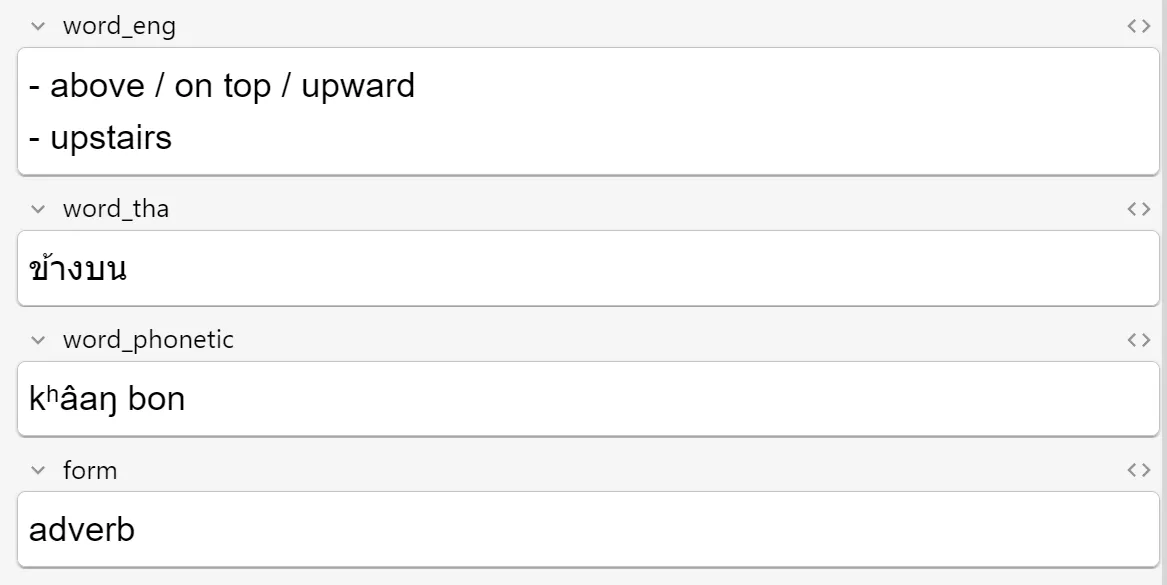This screenshot has height=585, width=1167.
Task: Show the HTML editor for form field
Action: click(1138, 470)
